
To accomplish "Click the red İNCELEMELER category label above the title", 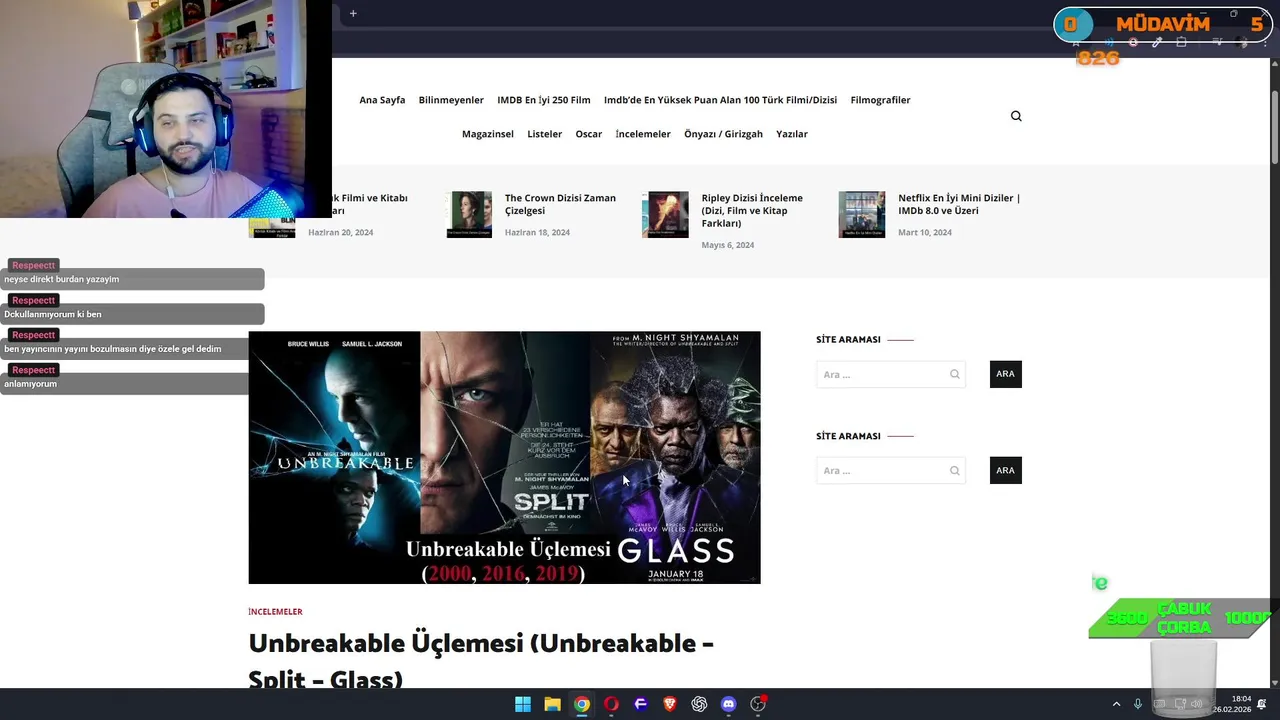I will pyautogui.click(x=275, y=612).
